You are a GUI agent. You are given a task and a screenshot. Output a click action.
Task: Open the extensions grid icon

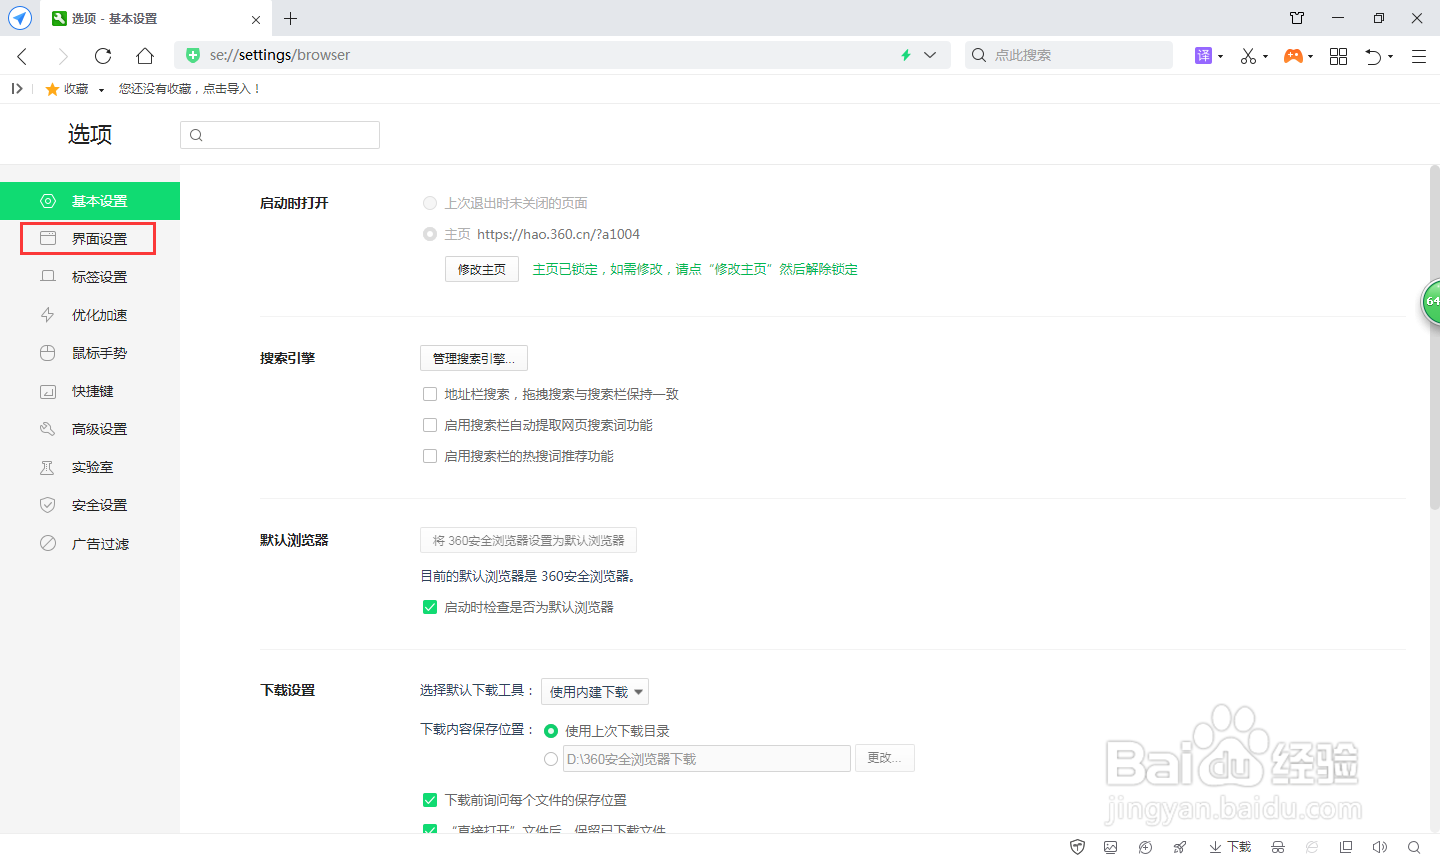(1338, 56)
